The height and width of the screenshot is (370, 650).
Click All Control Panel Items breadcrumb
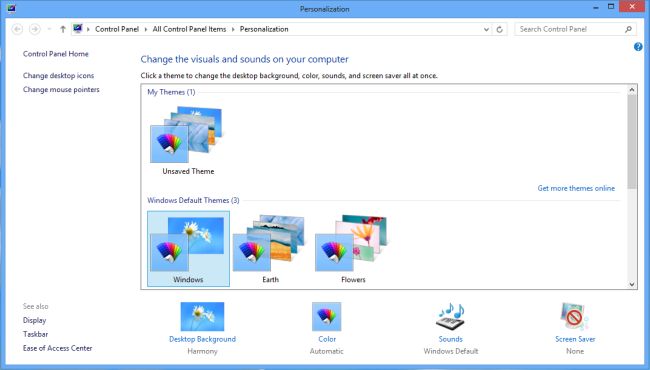click(x=189, y=29)
